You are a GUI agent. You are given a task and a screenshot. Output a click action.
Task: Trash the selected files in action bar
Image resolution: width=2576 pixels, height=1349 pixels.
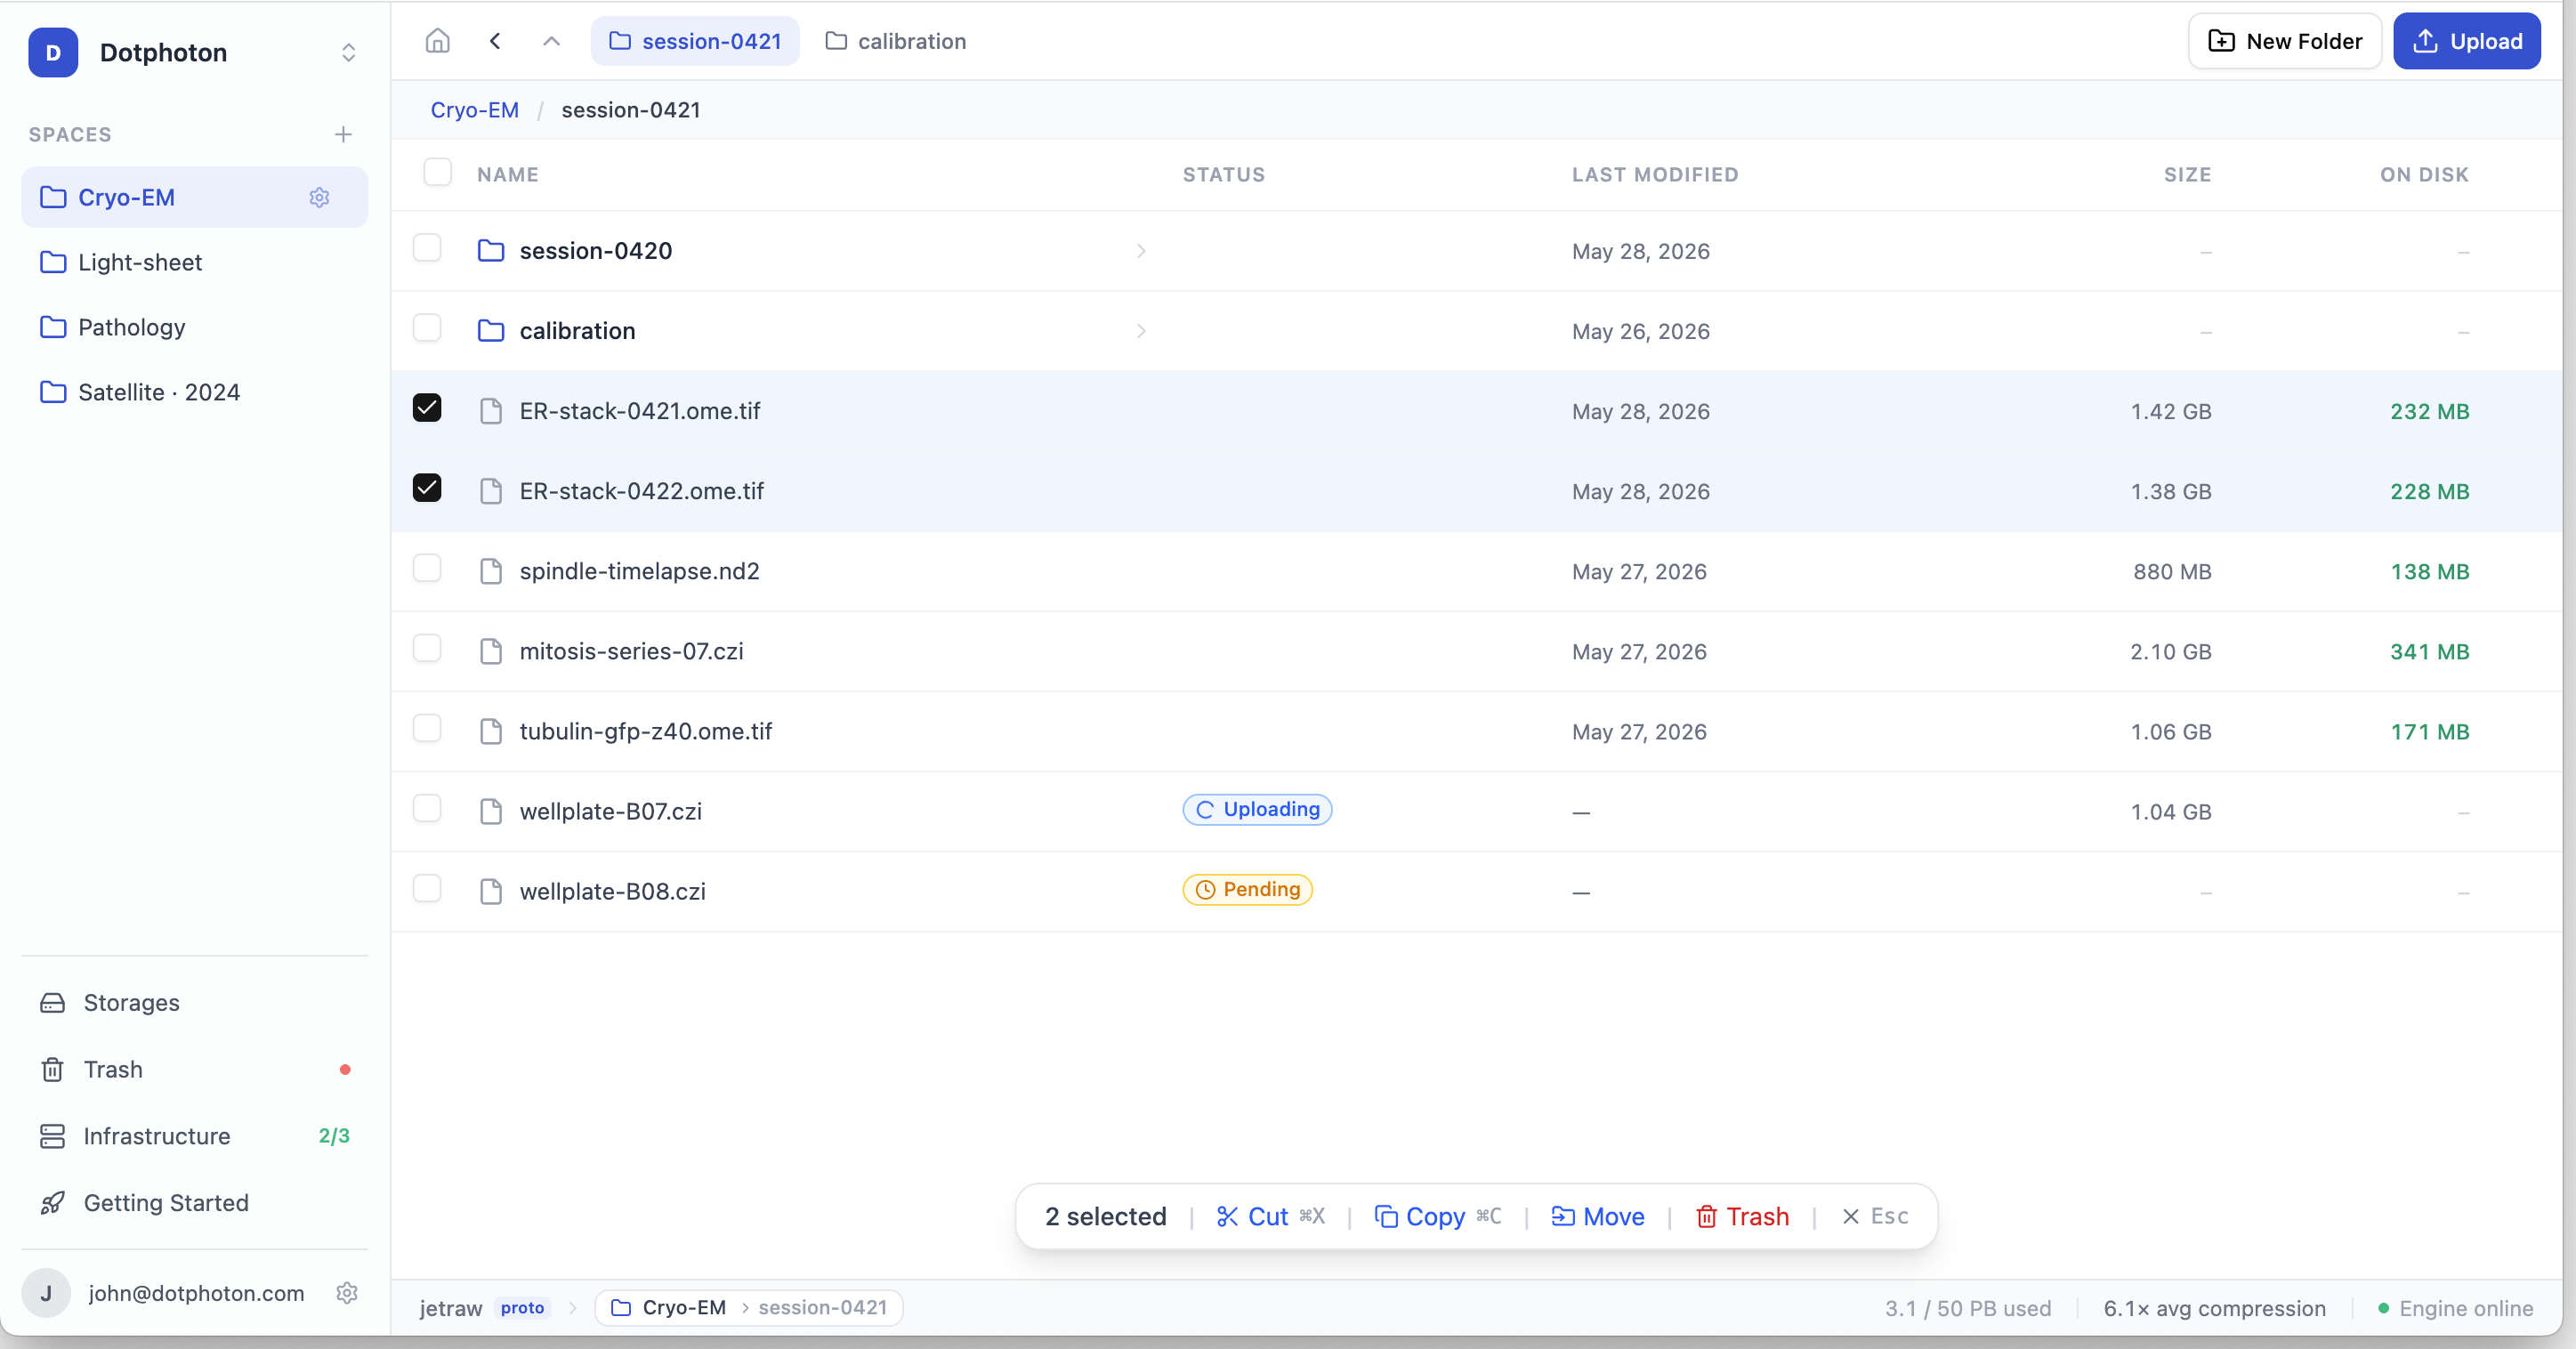click(x=1742, y=1216)
